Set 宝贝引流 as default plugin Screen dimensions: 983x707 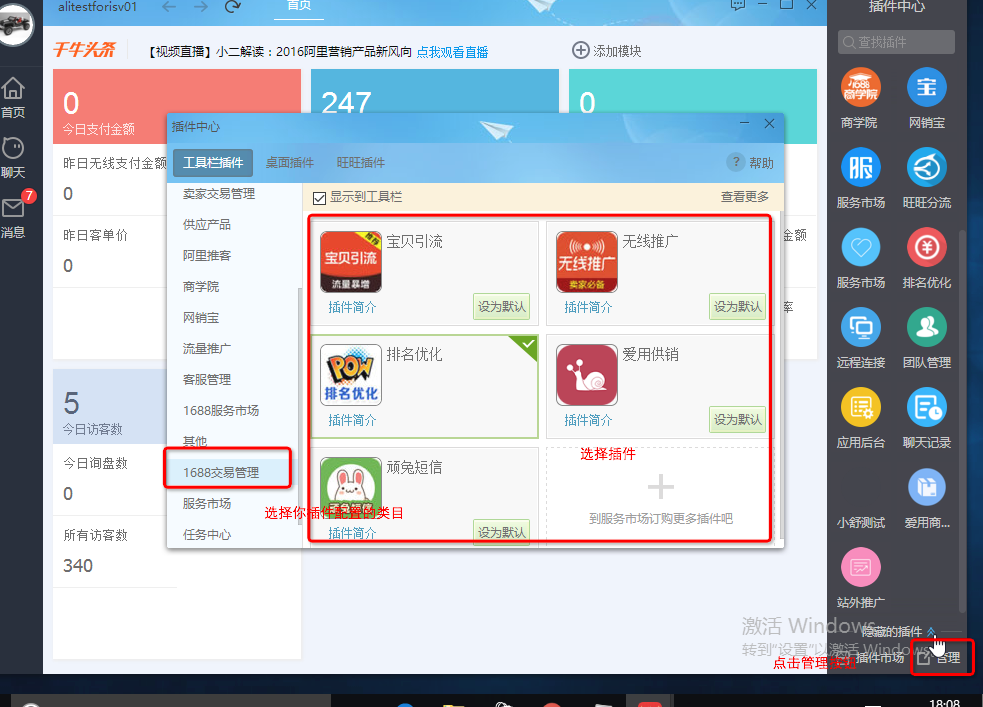(502, 306)
